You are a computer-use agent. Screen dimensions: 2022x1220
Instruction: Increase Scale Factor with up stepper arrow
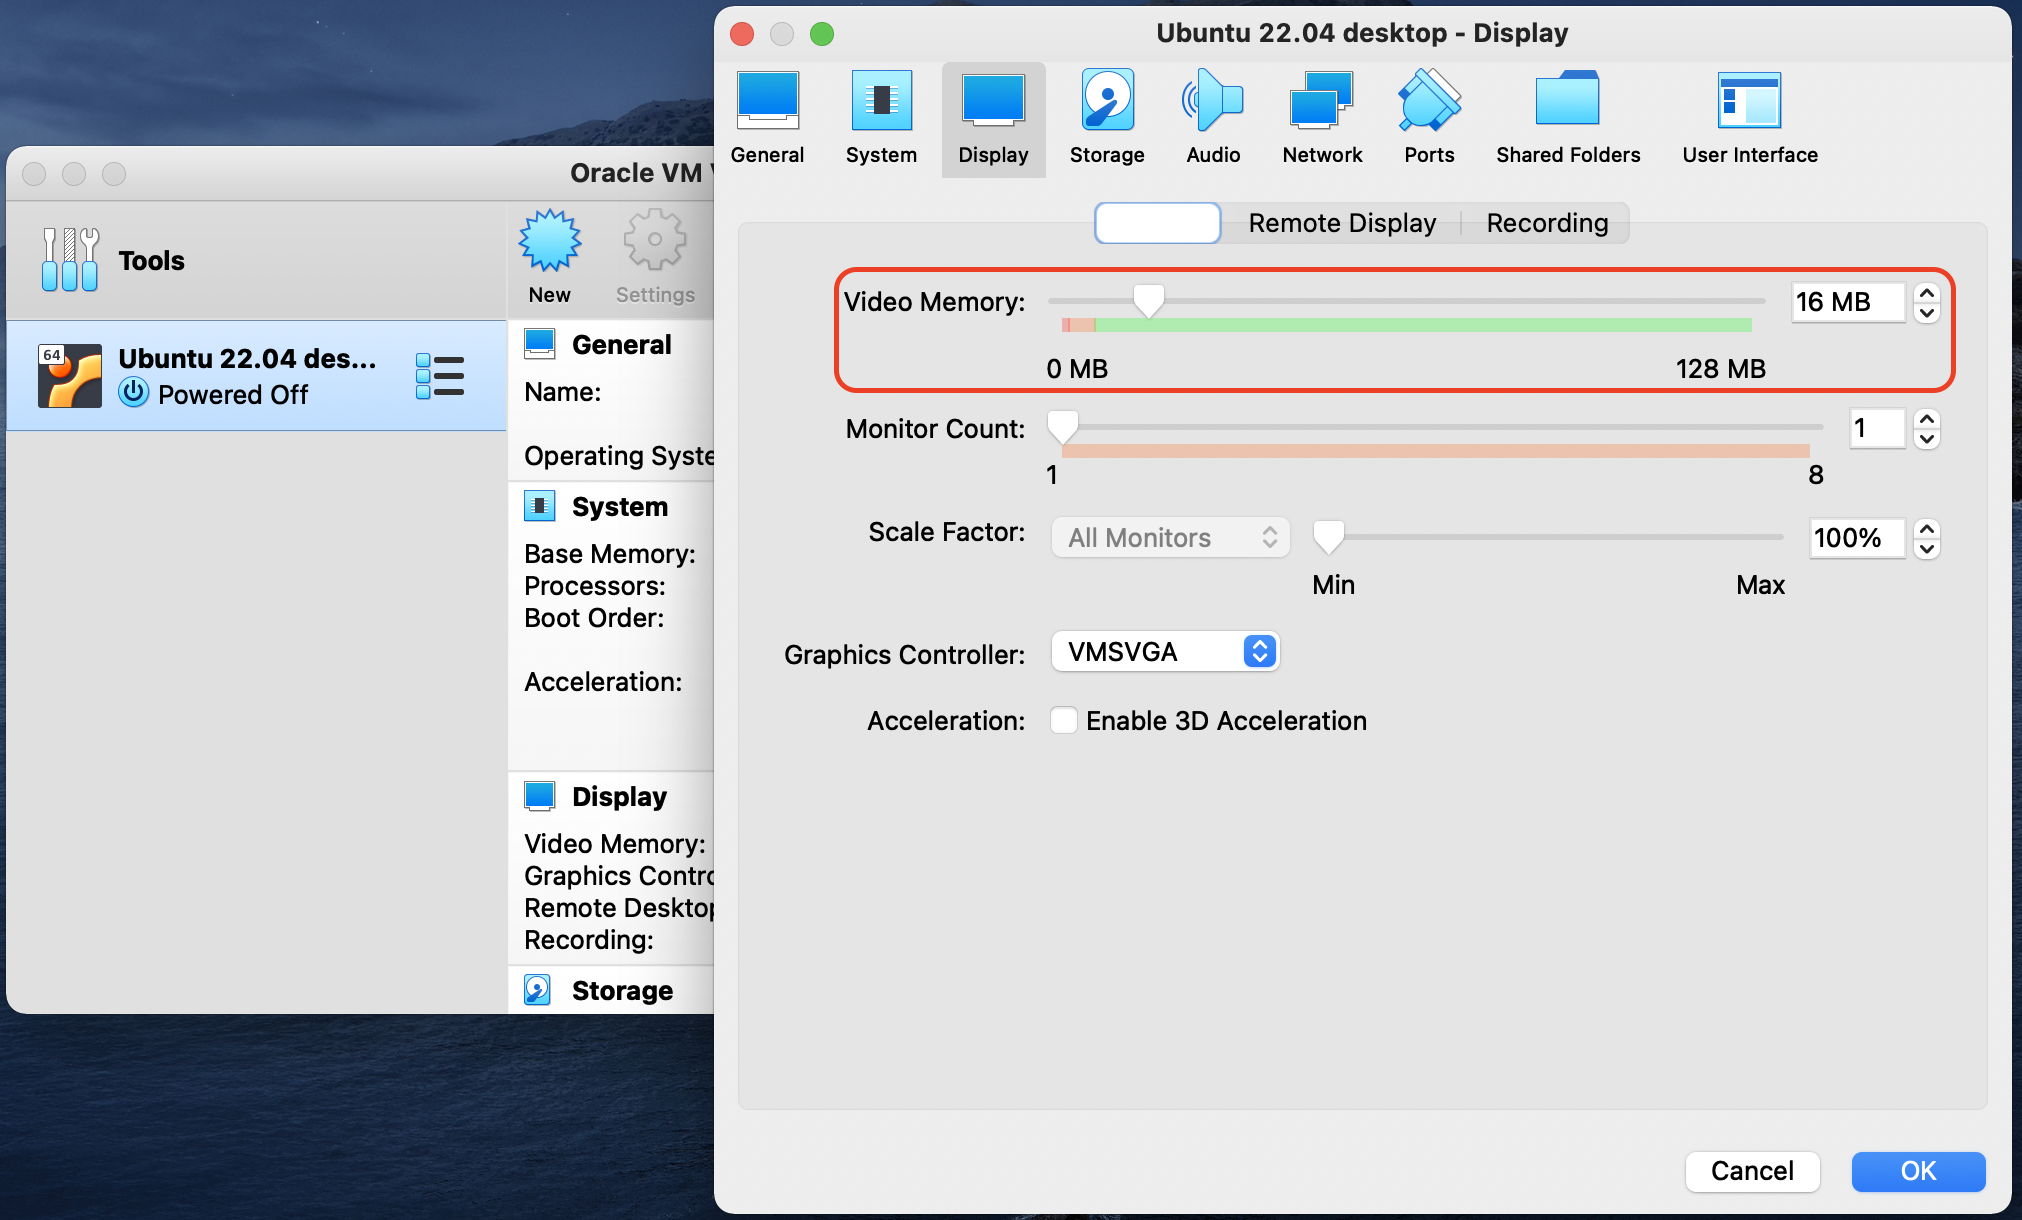[x=1927, y=529]
